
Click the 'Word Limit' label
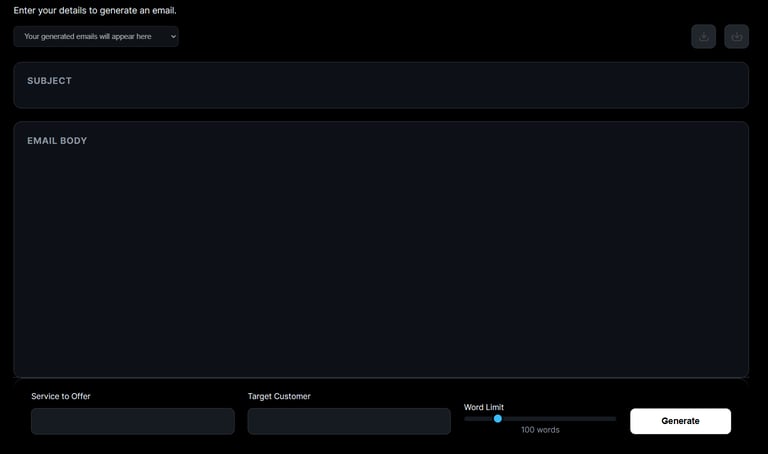[x=484, y=407]
